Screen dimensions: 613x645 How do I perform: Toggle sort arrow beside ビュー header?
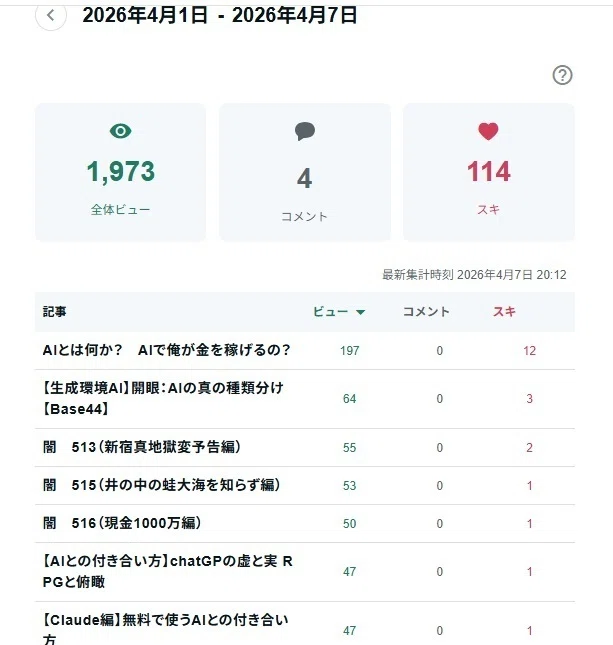(x=360, y=312)
